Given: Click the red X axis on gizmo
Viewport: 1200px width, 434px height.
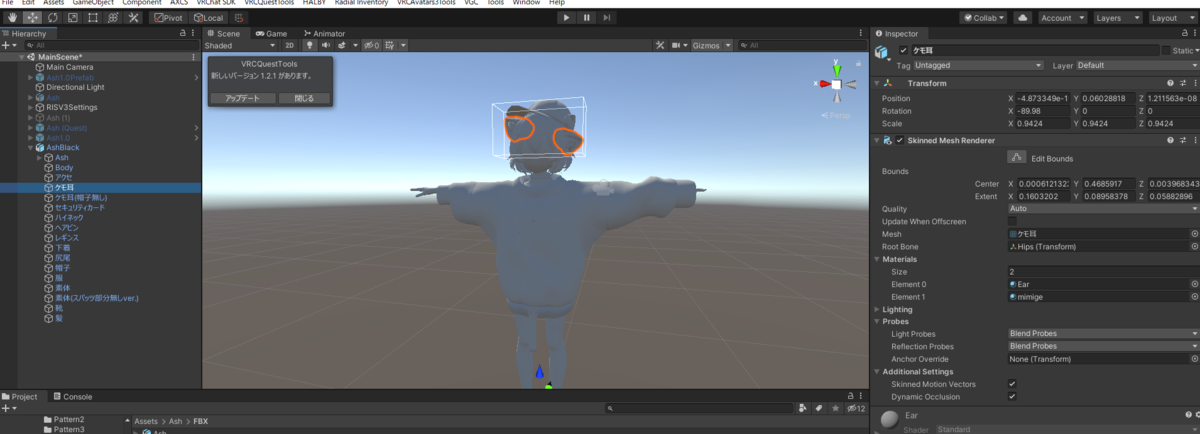Looking at the screenshot, I should [x=824, y=85].
